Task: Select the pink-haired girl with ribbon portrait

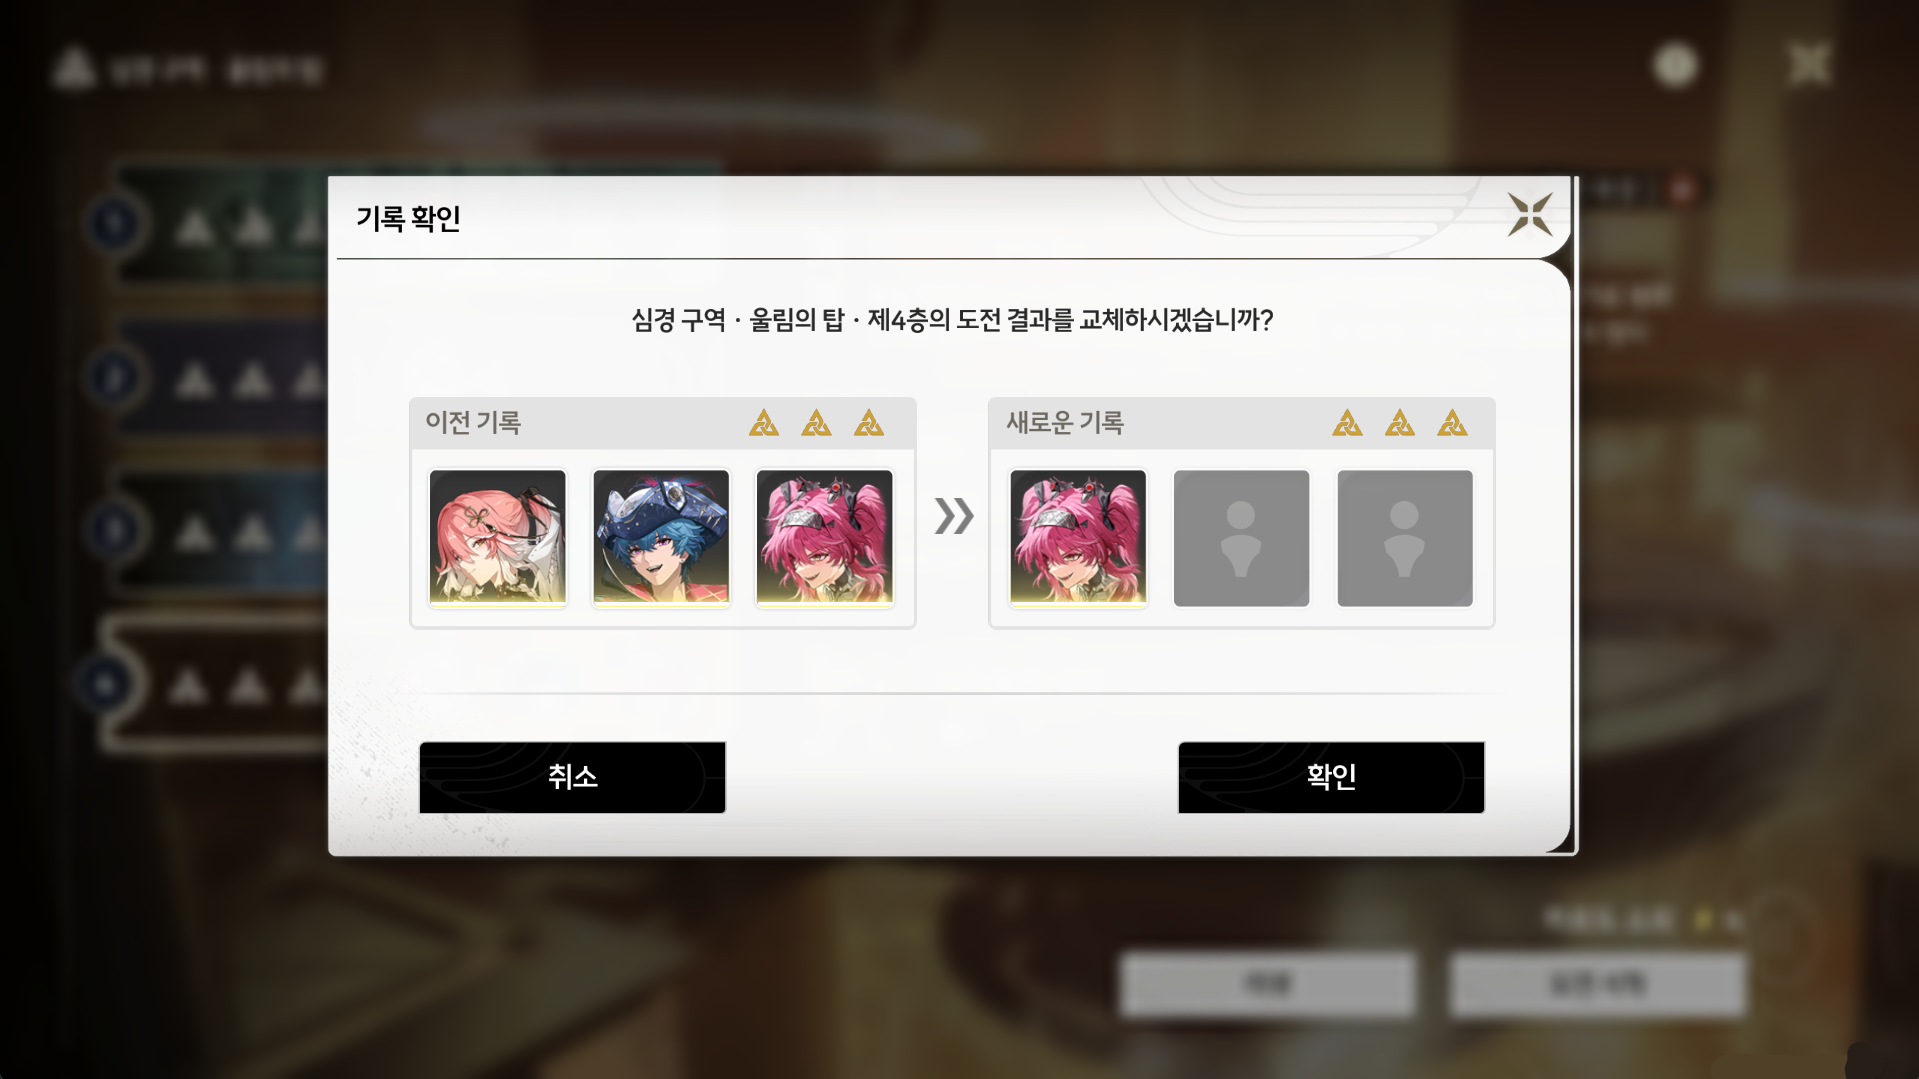Action: click(x=498, y=538)
